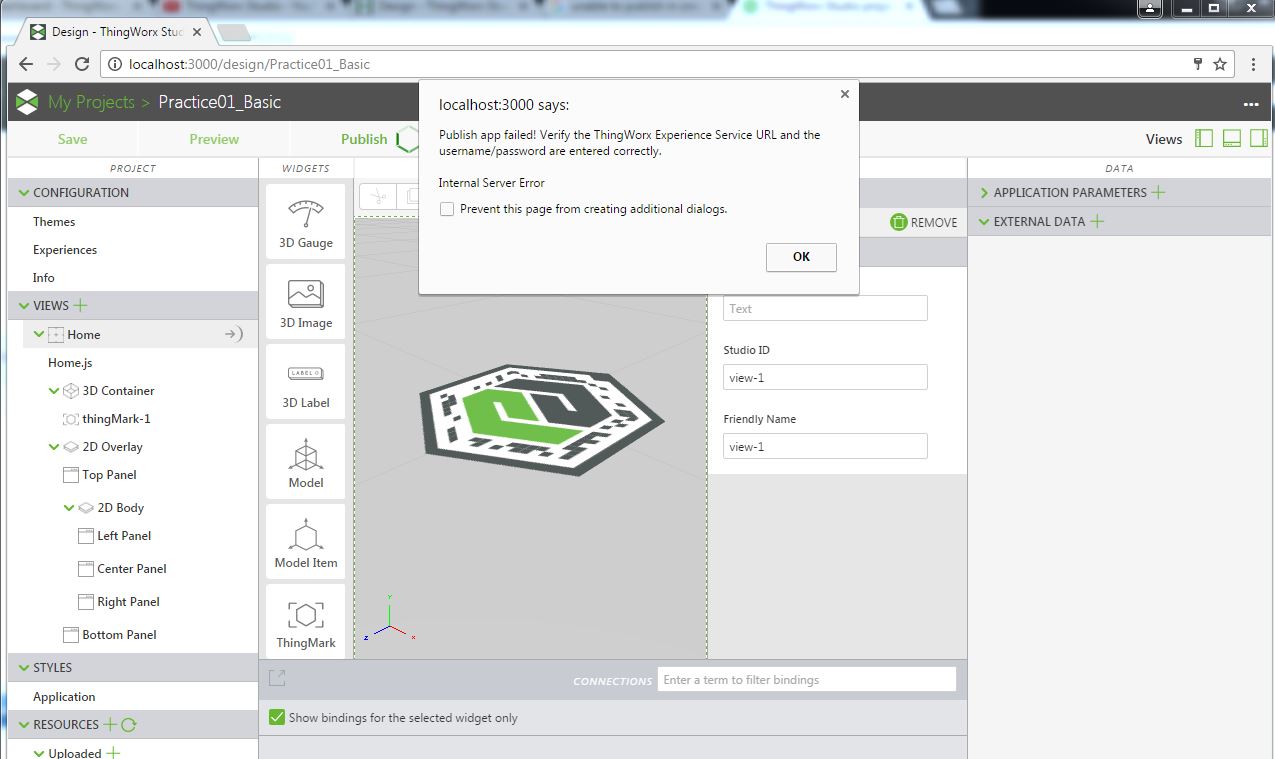Screen dimensions: 1275x759
Task: Select Left Panel in the tree
Action: pyautogui.click(x=124, y=536)
